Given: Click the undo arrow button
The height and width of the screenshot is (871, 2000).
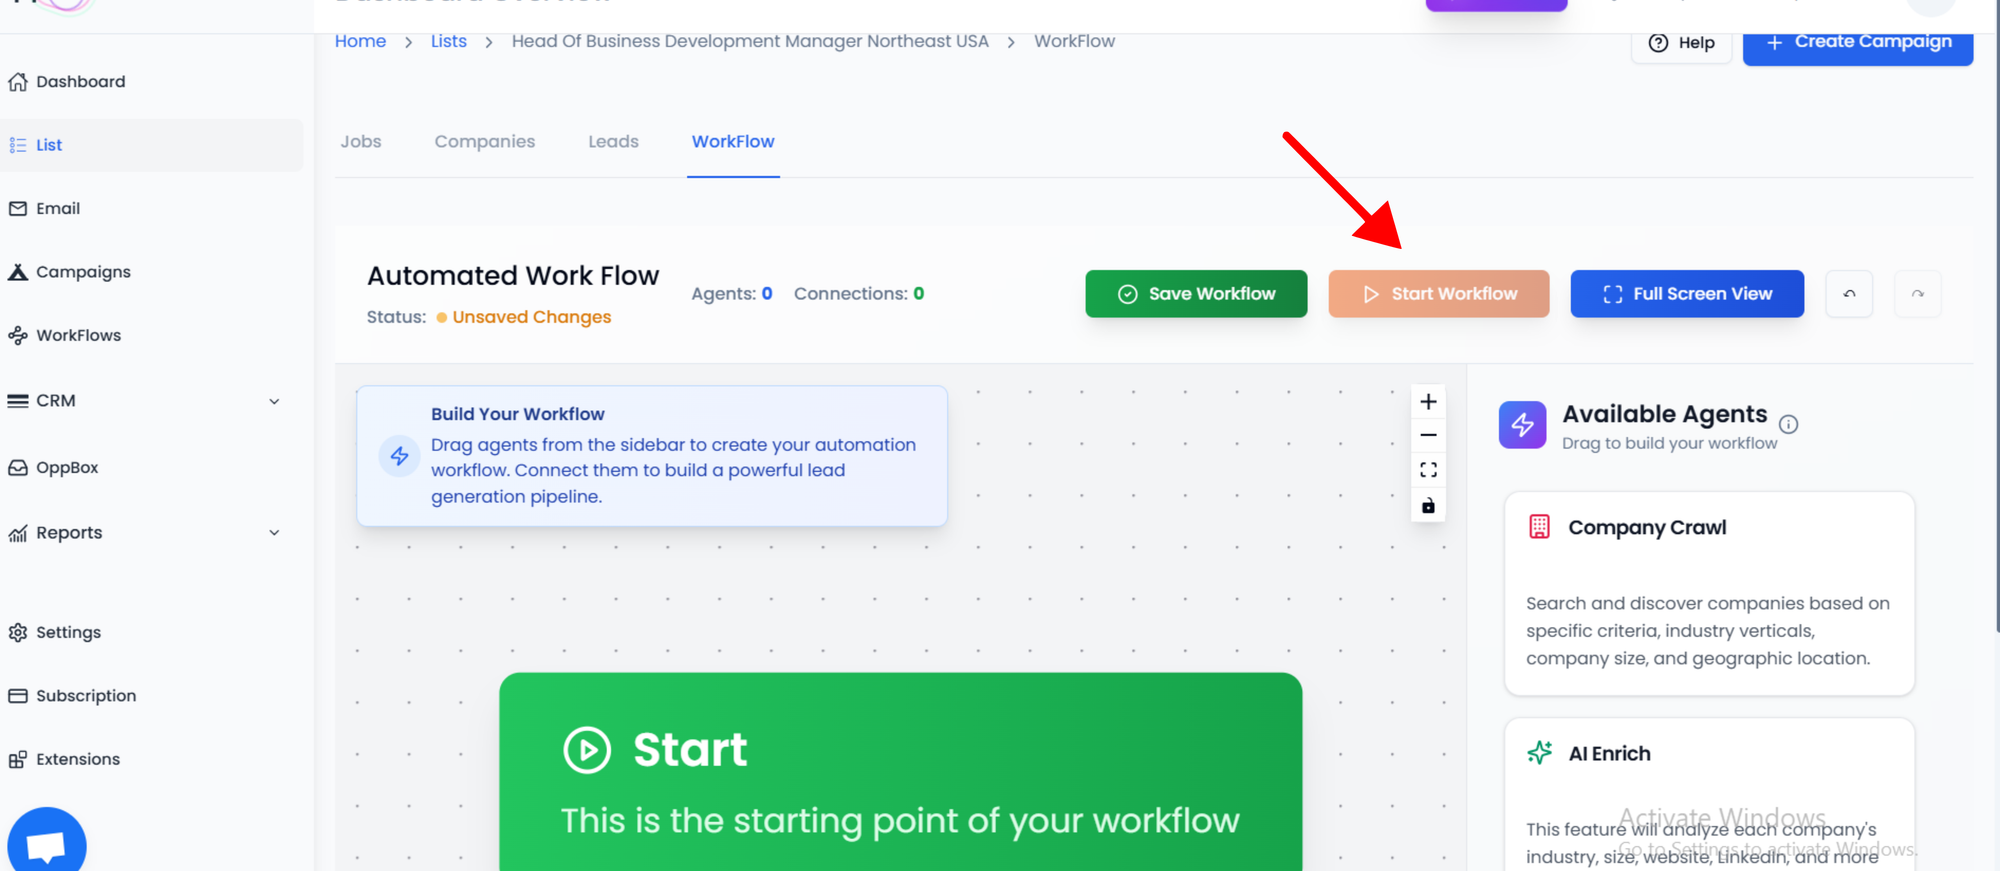Looking at the screenshot, I should (x=1849, y=294).
